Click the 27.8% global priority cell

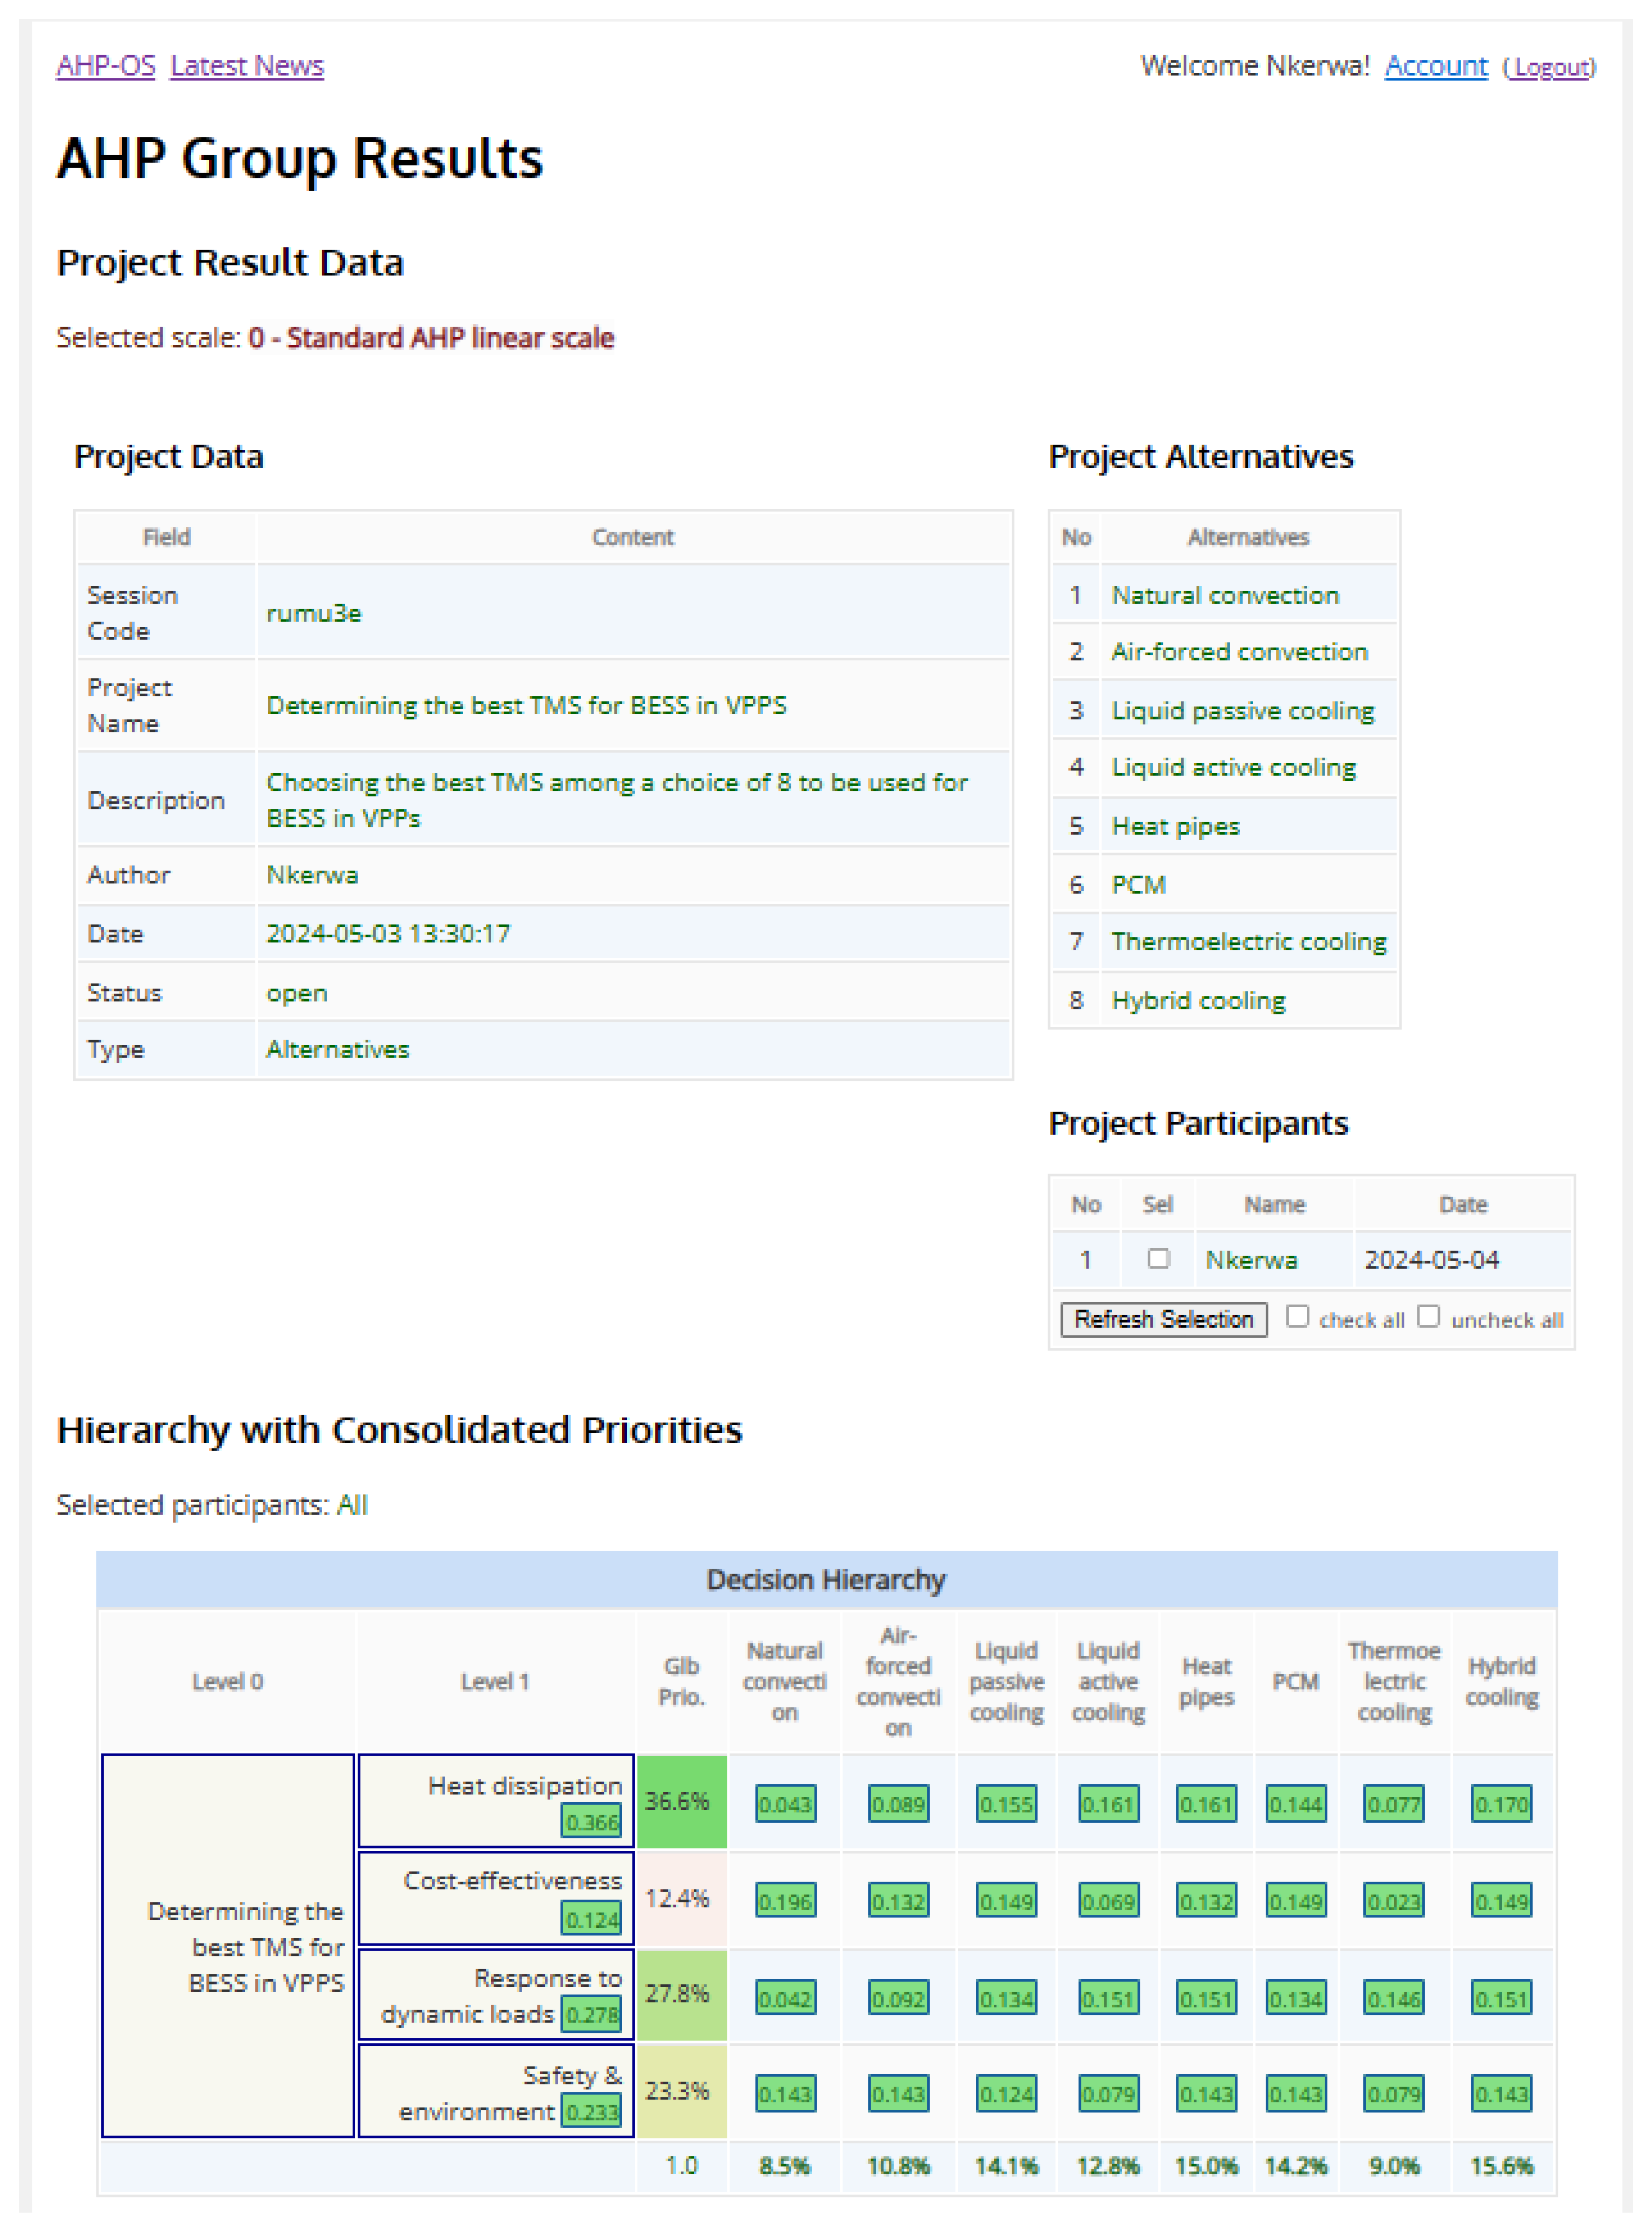(x=681, y=1993)
